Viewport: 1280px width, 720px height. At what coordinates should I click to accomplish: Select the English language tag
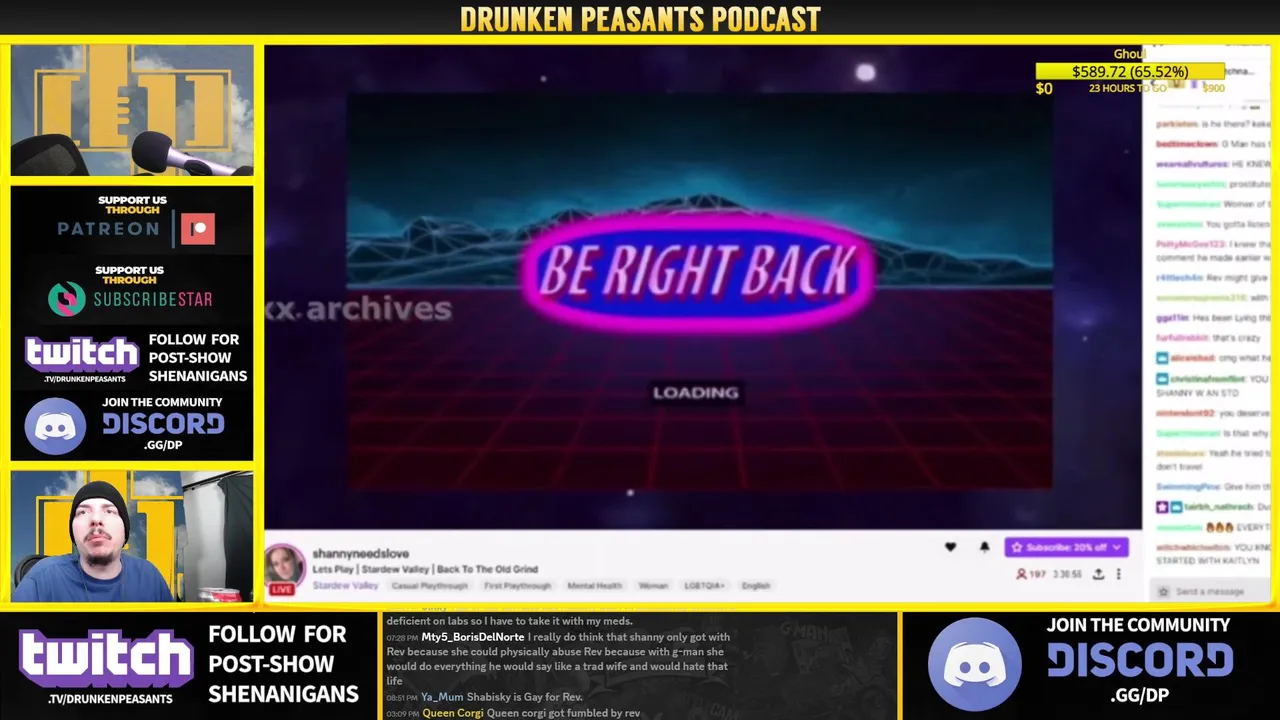tap(756, 585)
